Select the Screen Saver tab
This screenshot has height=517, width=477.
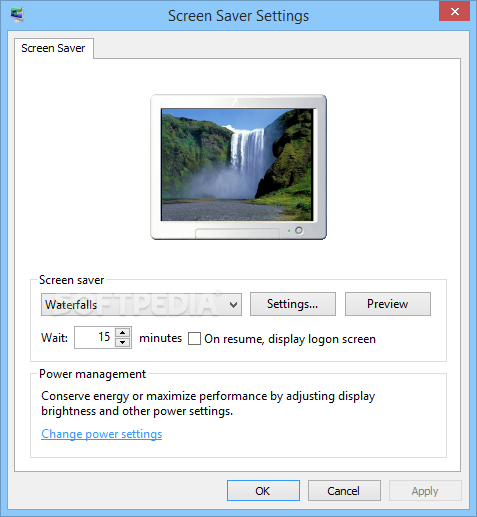coord(53,48)
